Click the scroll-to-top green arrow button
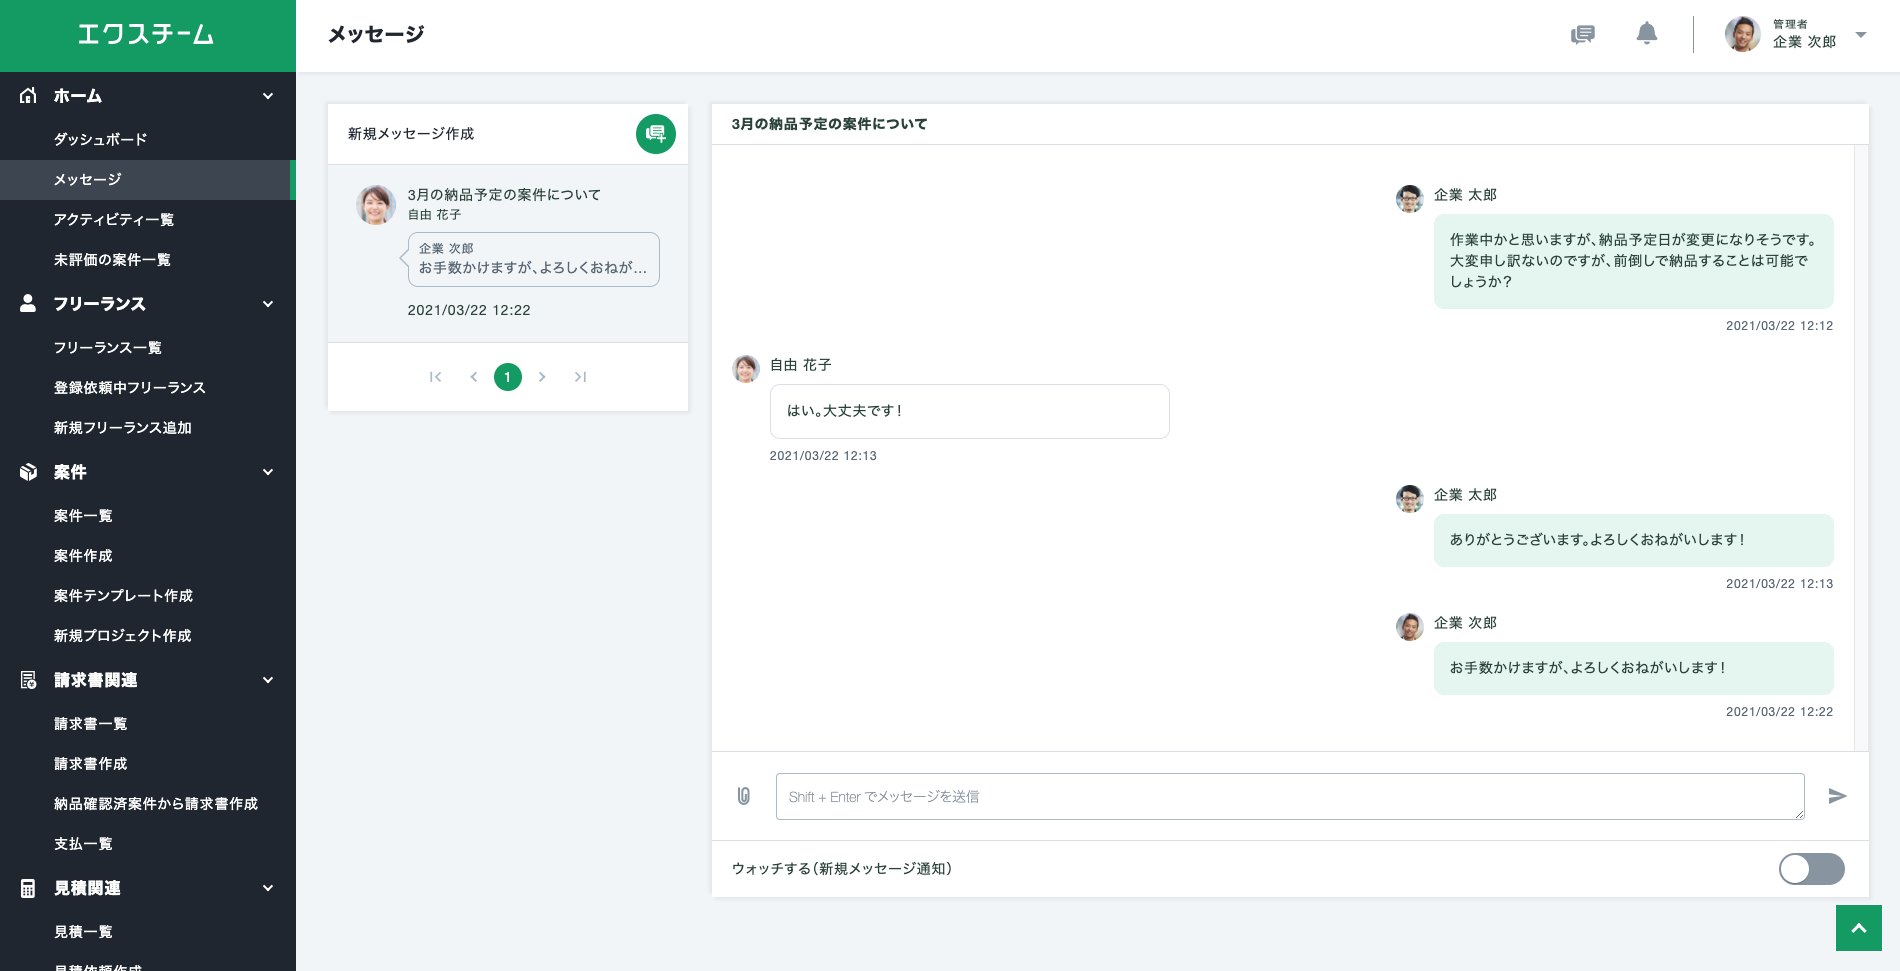Screen dimensions: 1900x971 [x=1858, y=928]
